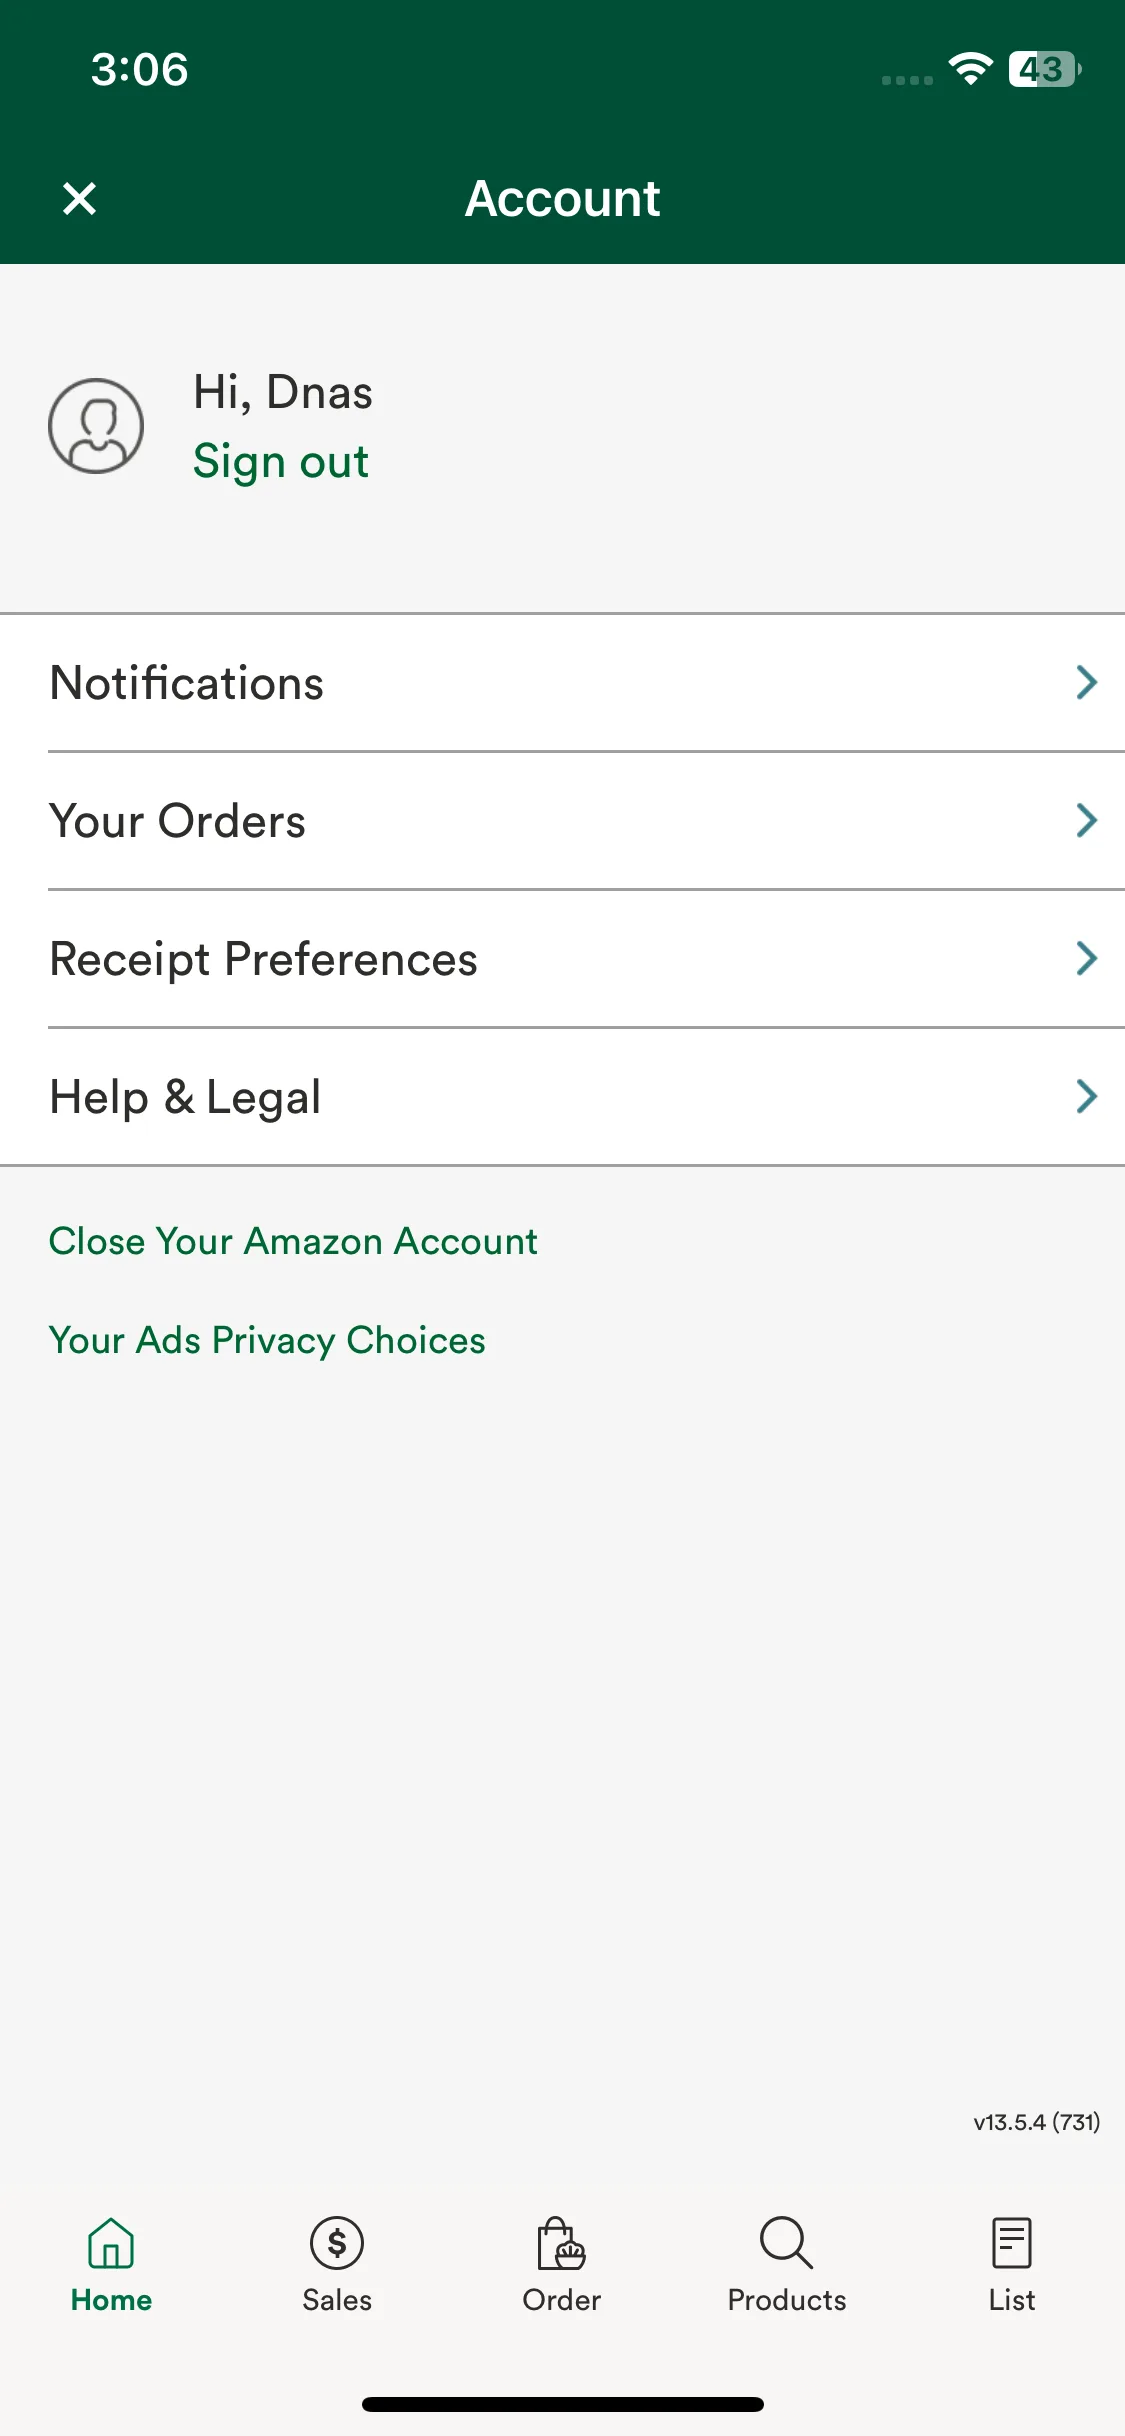Open the Home tab icon
Image resolution: width=1125 pixels, height=2436 pixels.
click(111, 2243)
